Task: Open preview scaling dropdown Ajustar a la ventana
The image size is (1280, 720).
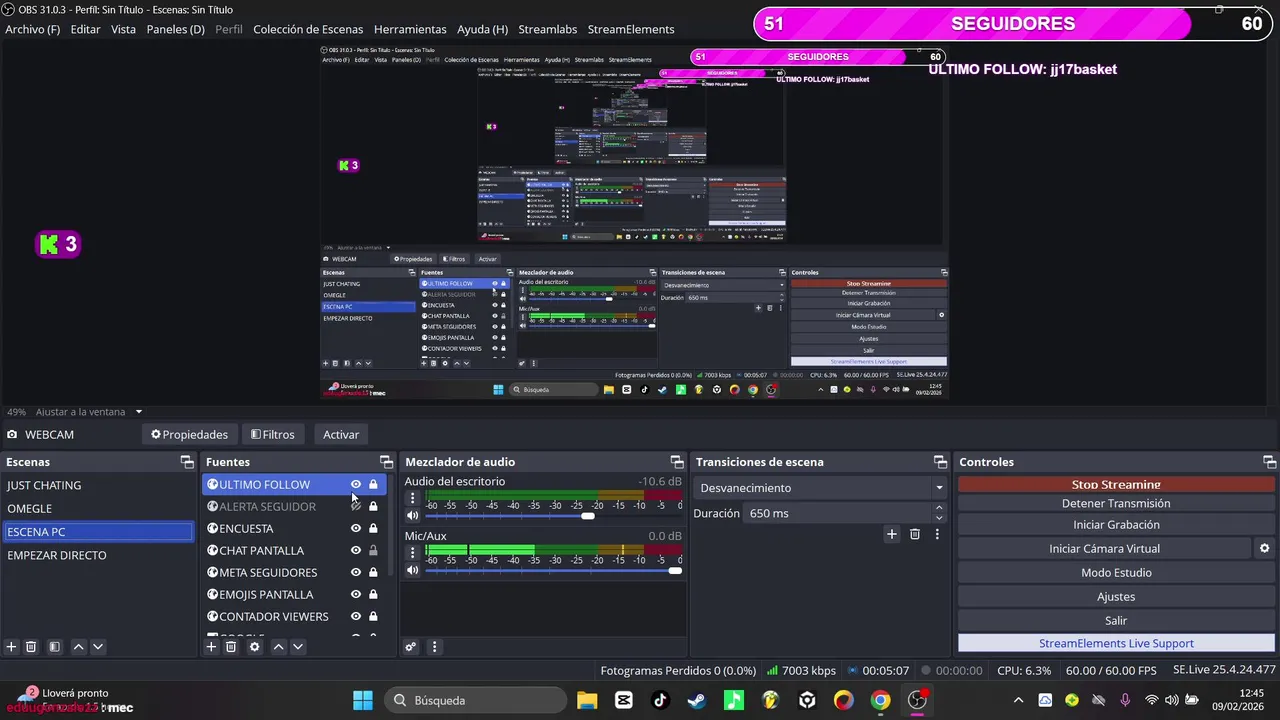Action: [89, 411]
